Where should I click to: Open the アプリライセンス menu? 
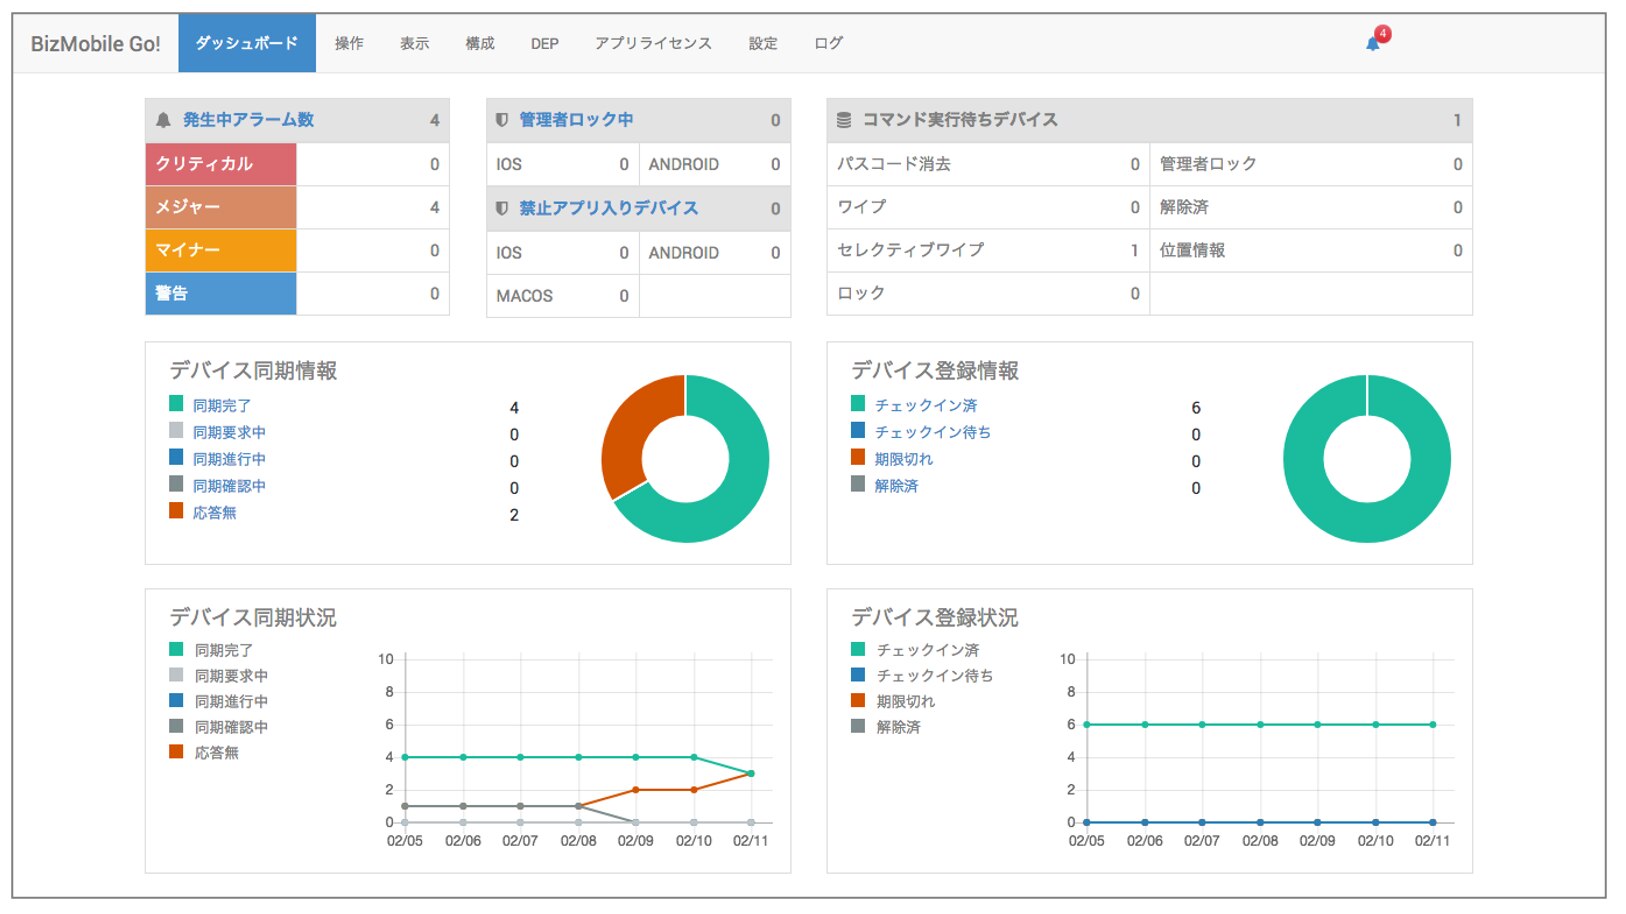[653, 44]
